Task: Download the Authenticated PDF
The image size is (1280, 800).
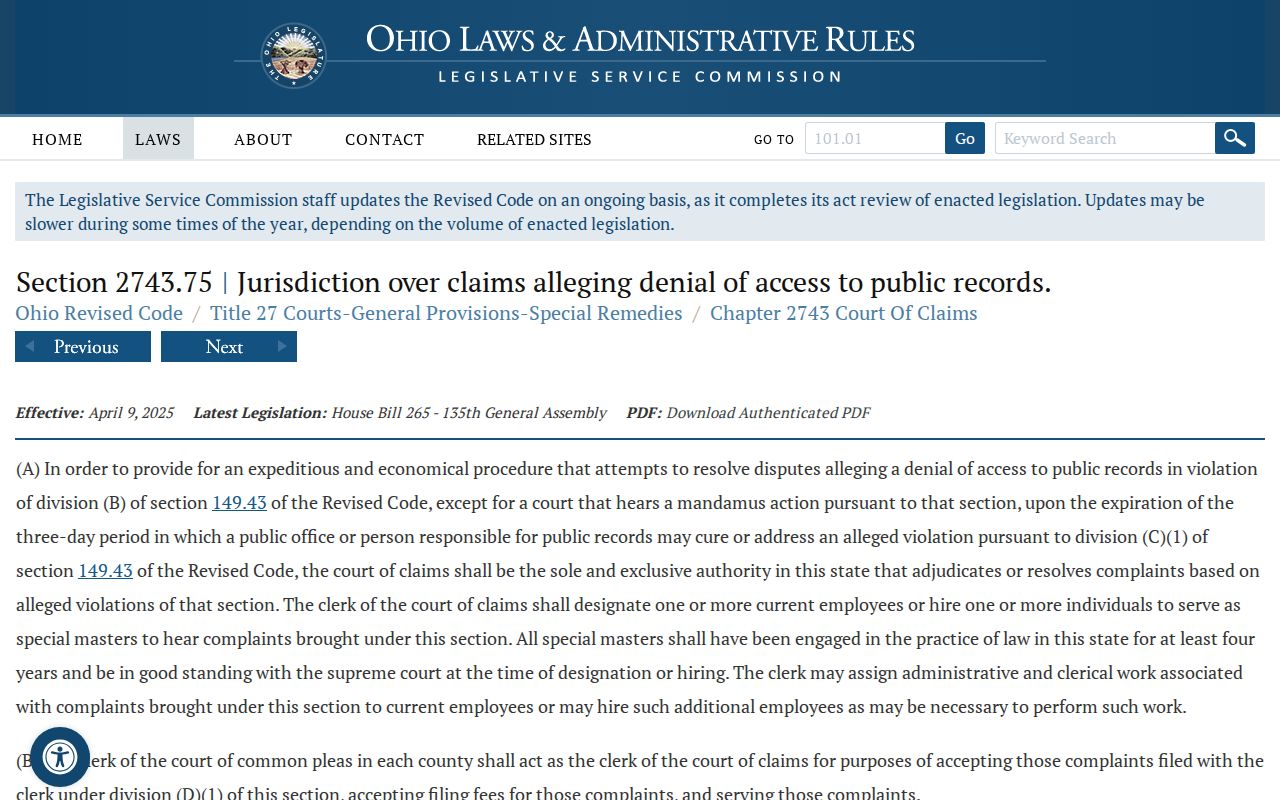Action: tap(768, 412)
